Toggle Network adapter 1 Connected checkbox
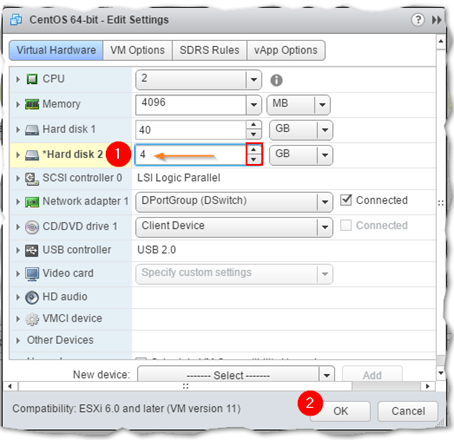The height and width of the screenshot is (440, 454). [346, 200]
